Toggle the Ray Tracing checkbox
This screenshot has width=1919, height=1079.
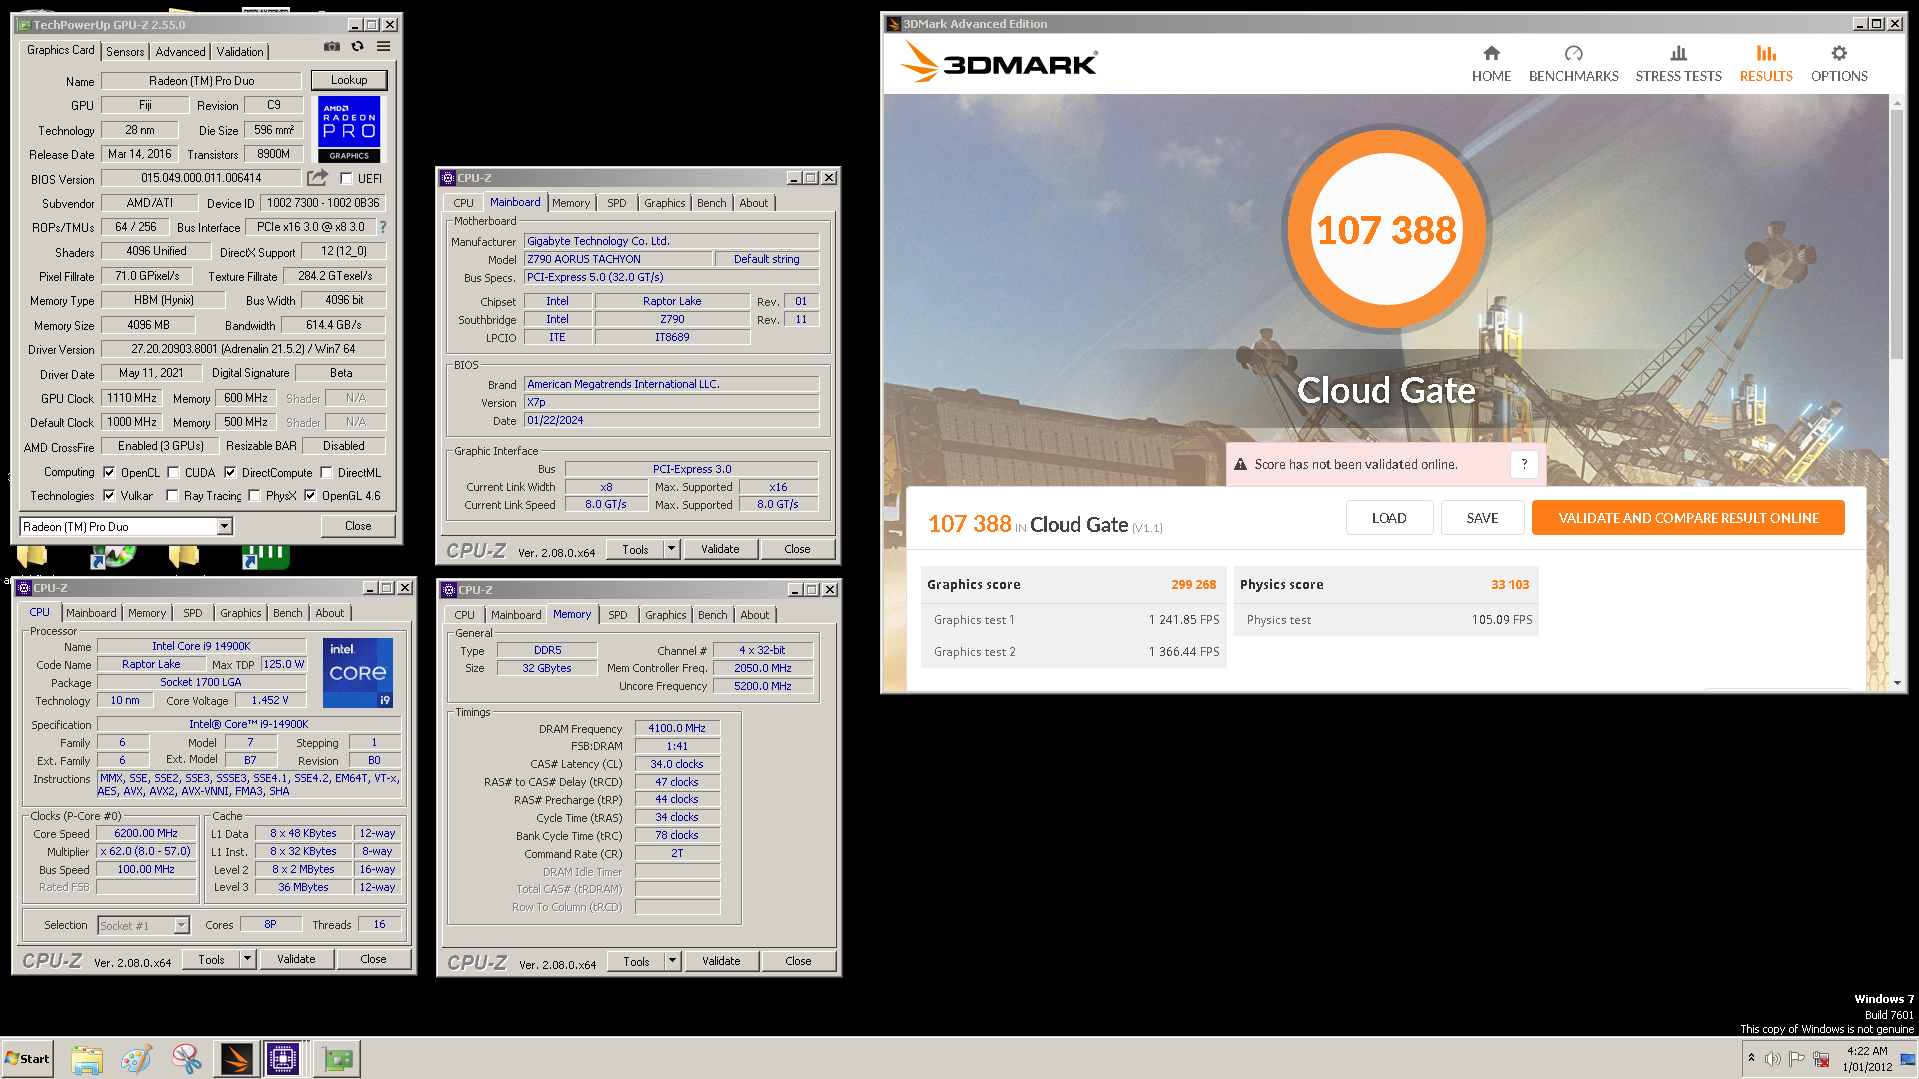pos(172,495)
